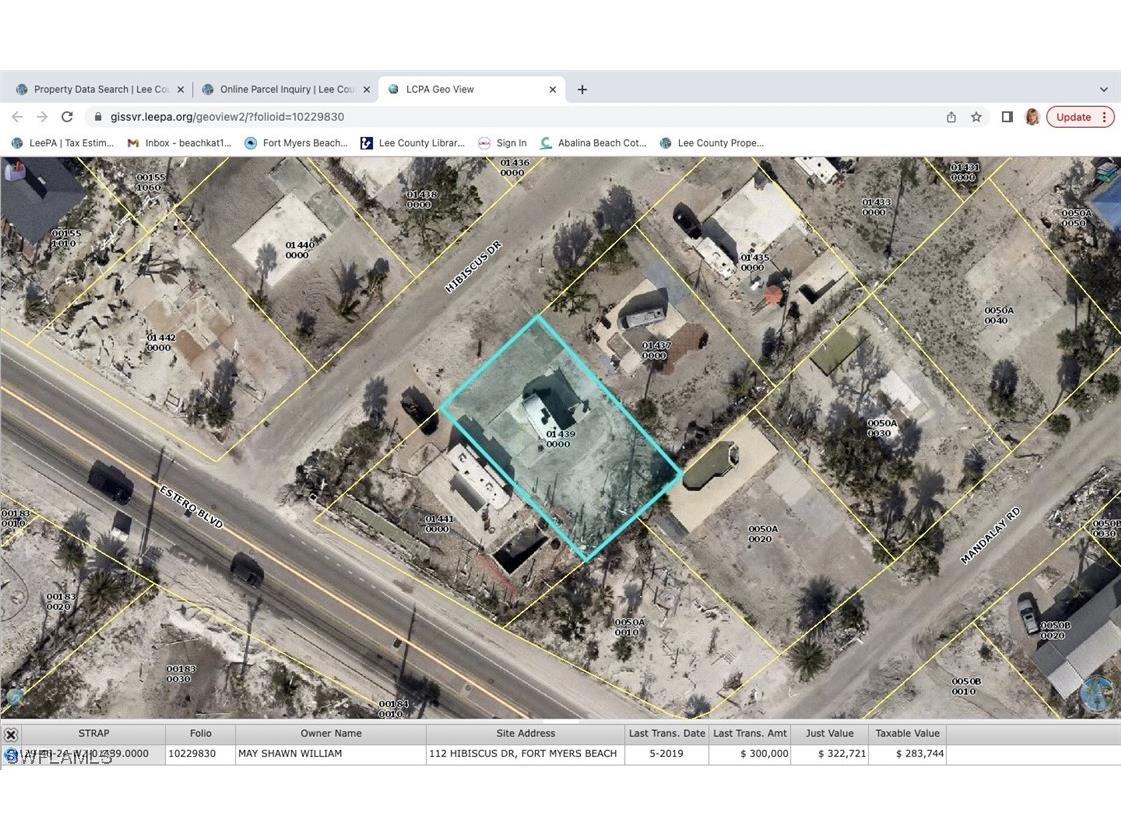Viewport: 1121px width, 840px height.
Task: Click the Folio column header
Action: point(200,733)
